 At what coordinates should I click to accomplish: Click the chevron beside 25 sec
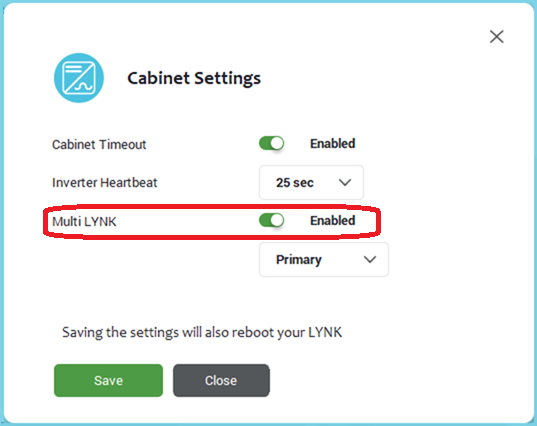[x=345, y=183]
